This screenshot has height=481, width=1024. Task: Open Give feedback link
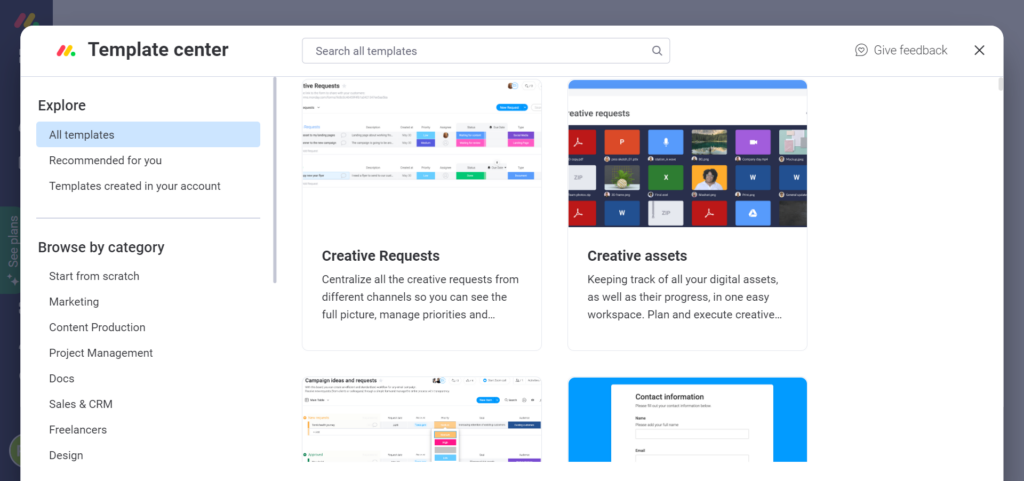coord(901,50)
